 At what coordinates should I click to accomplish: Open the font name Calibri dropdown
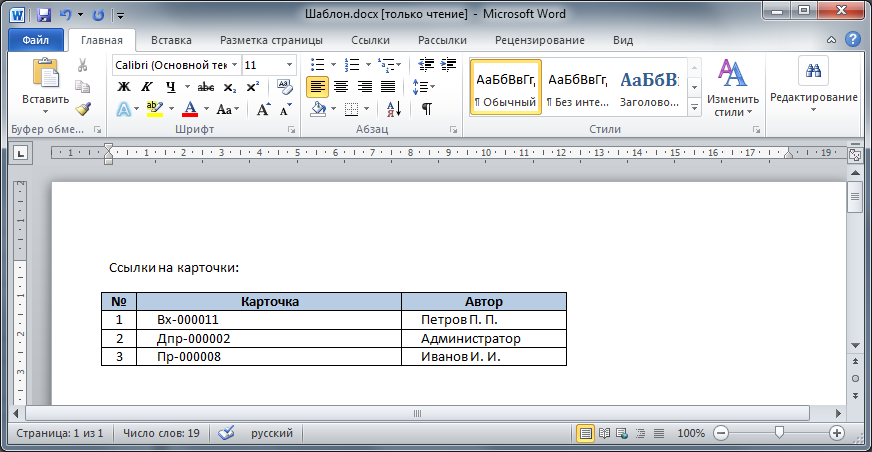[x=234, y=65]
